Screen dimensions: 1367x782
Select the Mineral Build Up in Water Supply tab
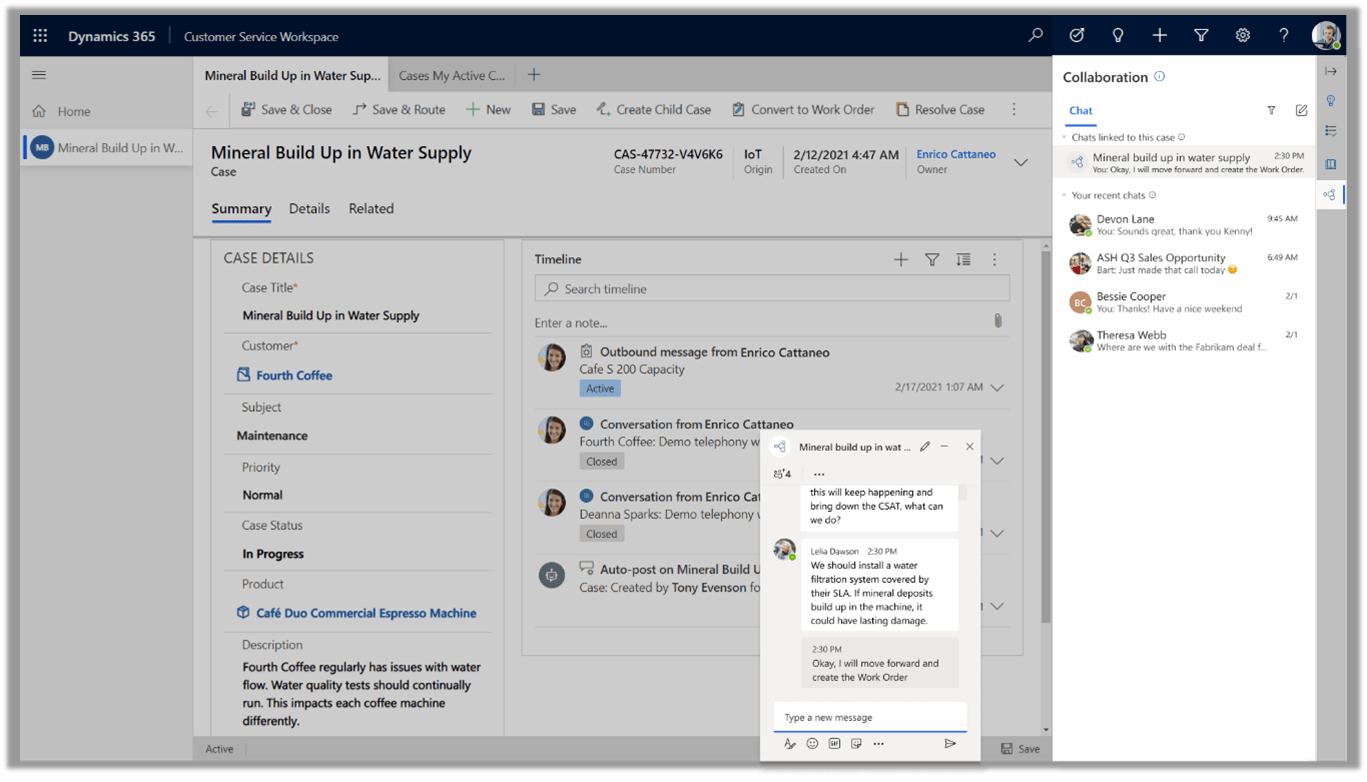[x=292, y=75]
